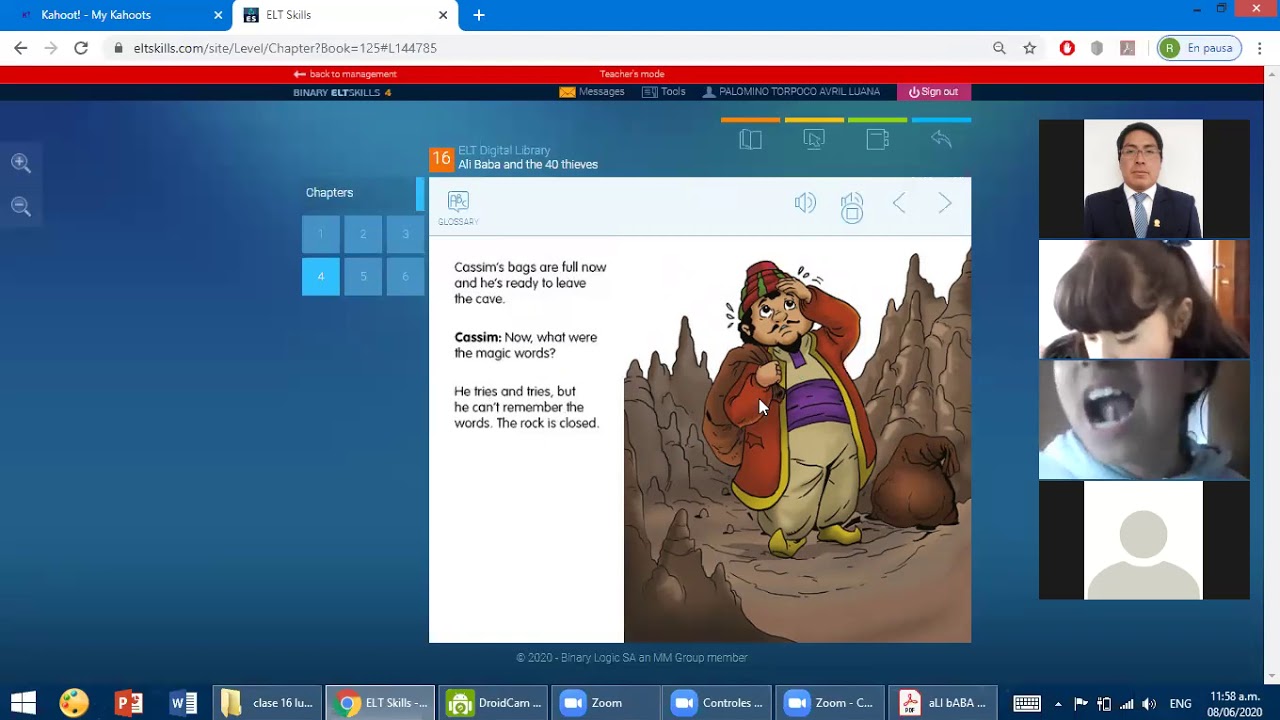The height and width of the screenshot is (720, 1280).
Task: Go to the next page of the story
Action: click(x=945, y=204)
